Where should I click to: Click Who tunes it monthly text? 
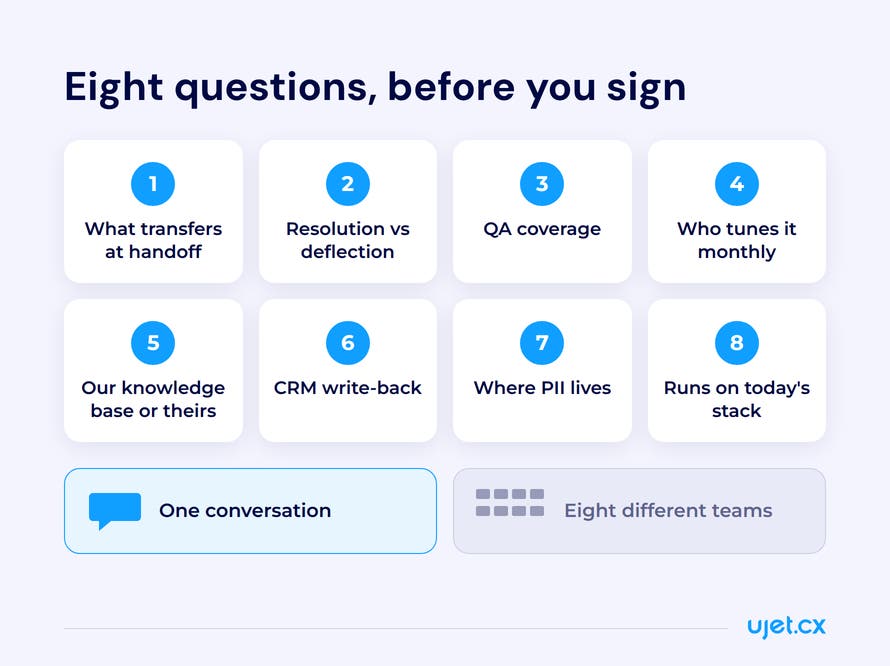point(737,240)
